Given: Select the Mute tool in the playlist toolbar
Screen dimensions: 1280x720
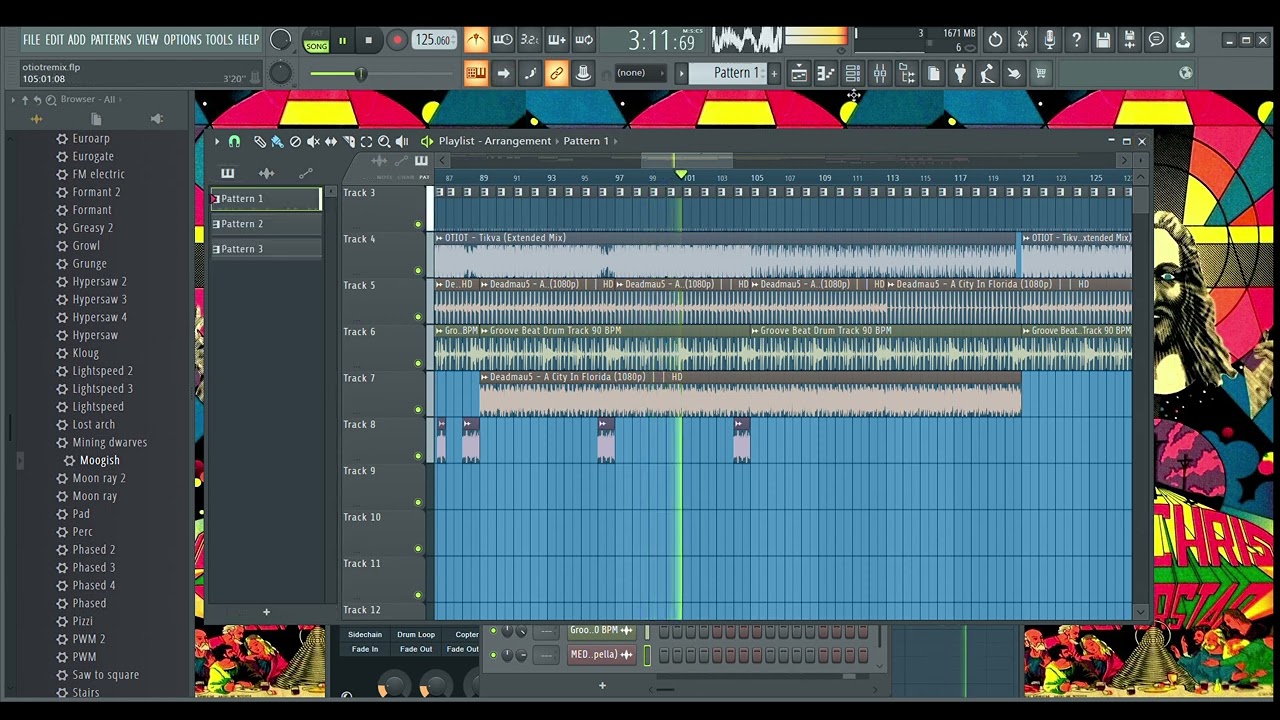Looking at the screenshot, I should click(313, 142).
